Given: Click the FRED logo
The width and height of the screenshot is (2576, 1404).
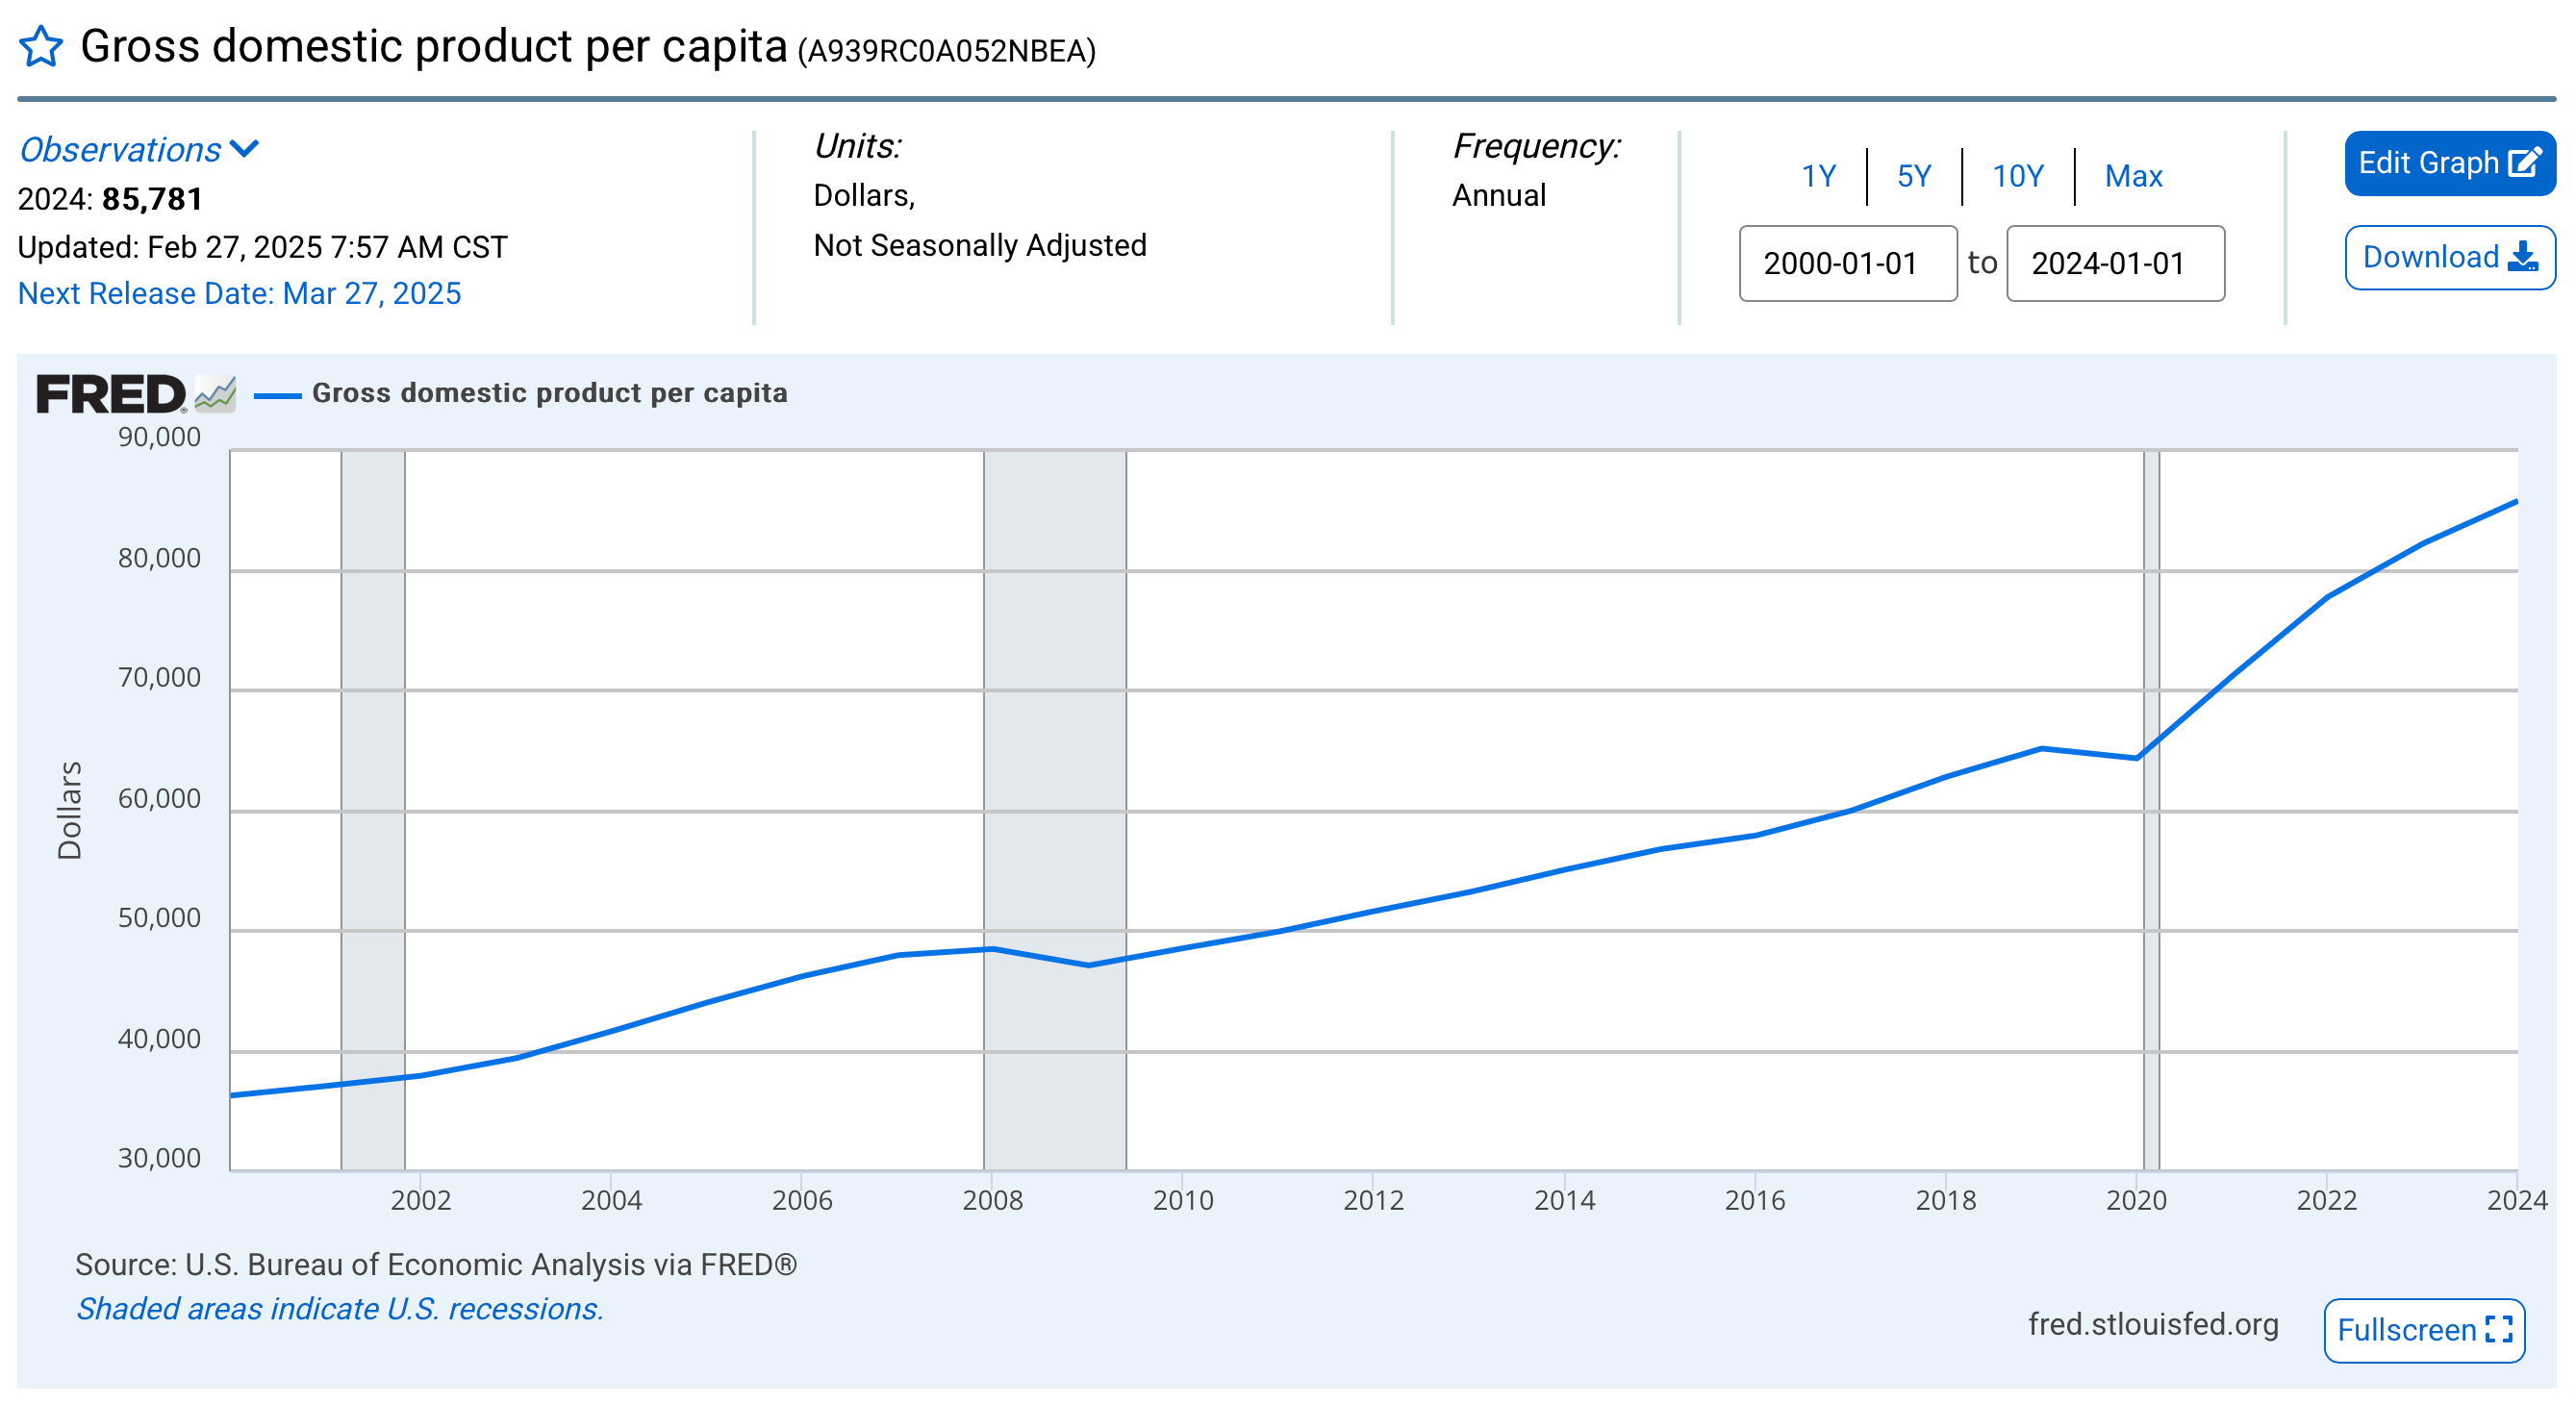Looking at the screenshot, I should point(110,394).
